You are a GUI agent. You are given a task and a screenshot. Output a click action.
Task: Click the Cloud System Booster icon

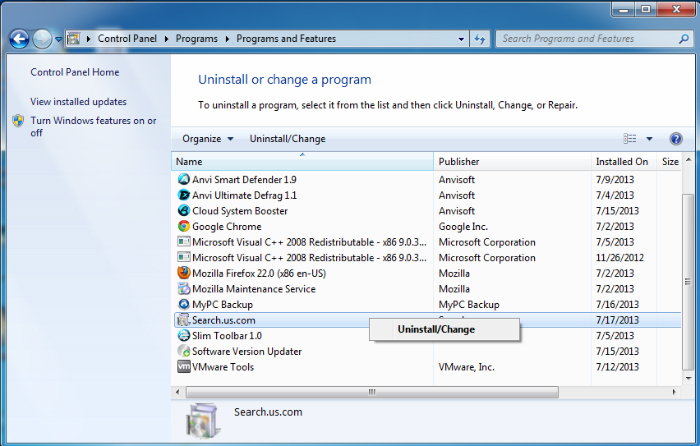[183, 211]
